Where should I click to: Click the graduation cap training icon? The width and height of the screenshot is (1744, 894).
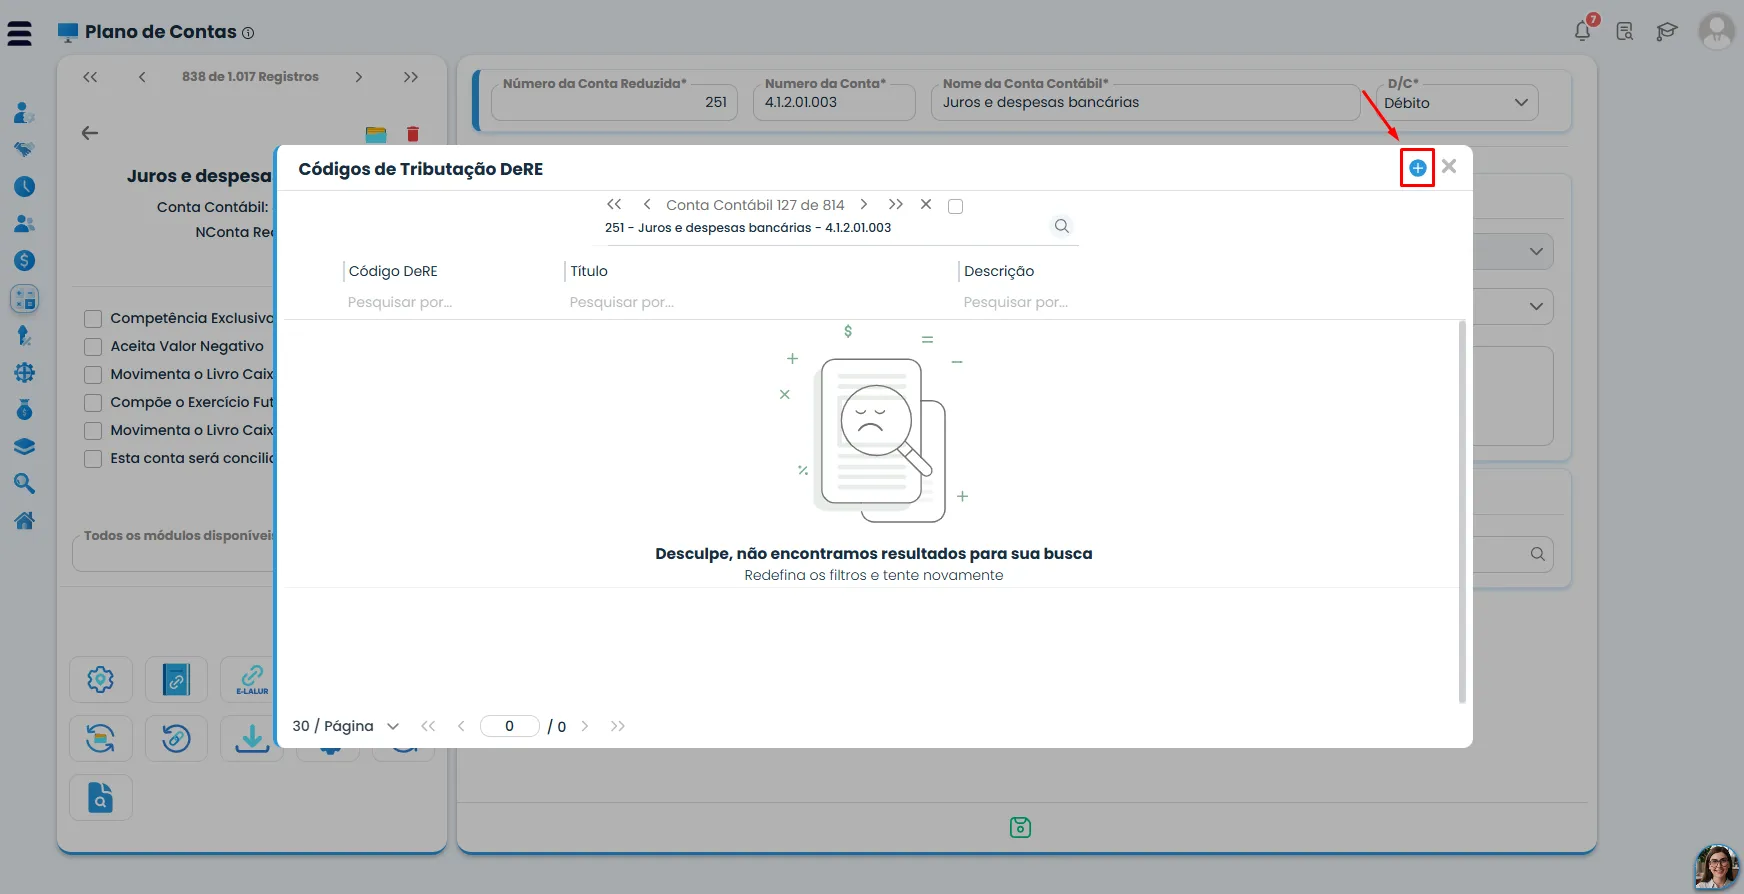point(1666,32)
